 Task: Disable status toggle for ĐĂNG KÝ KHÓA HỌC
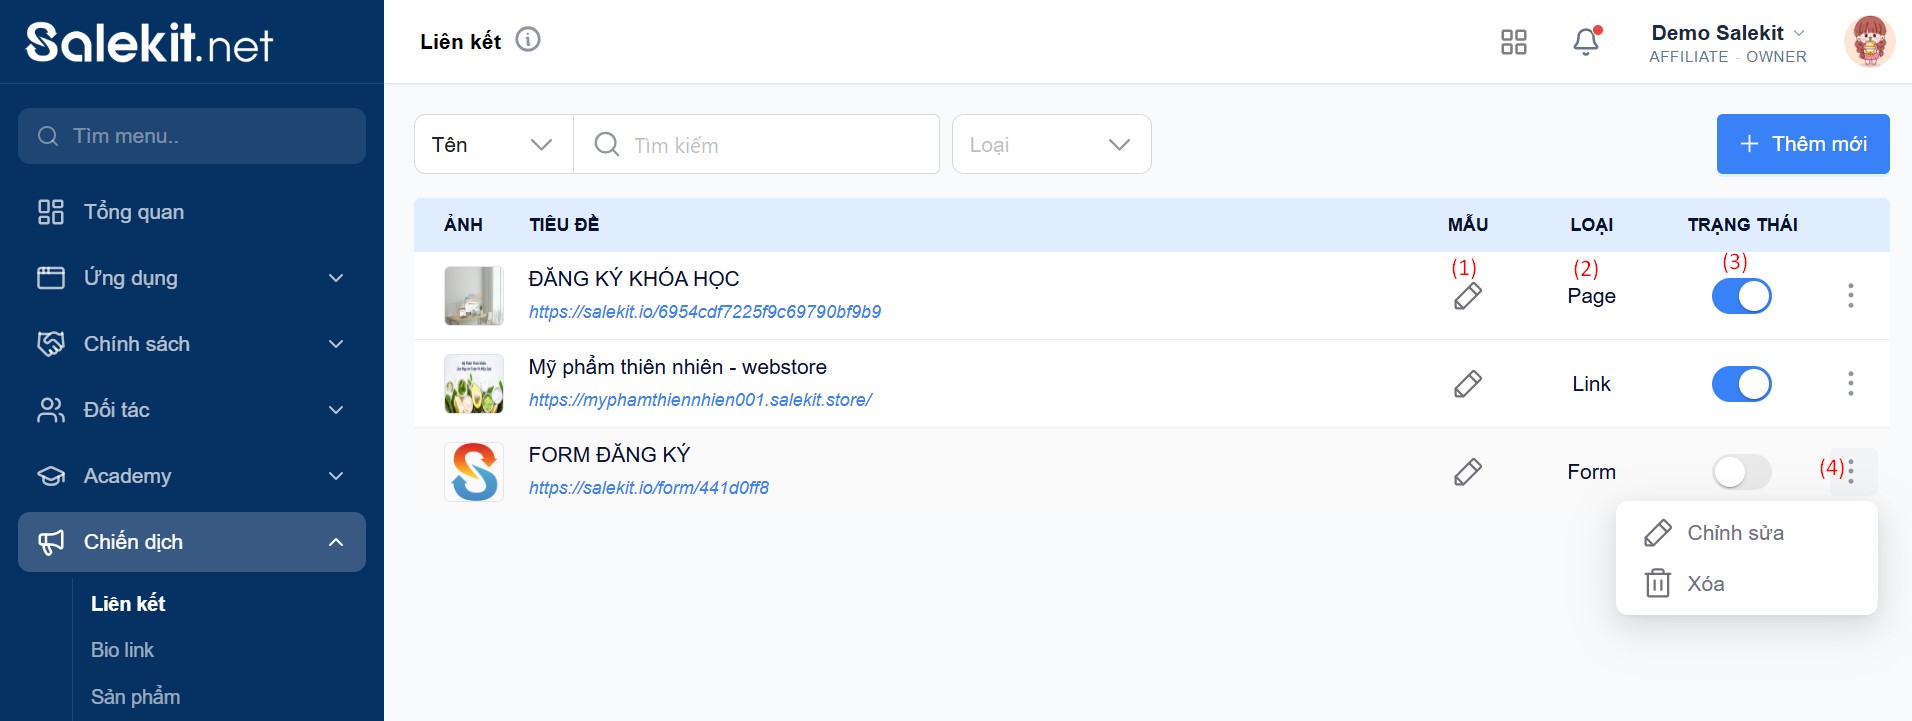pyautogui.click(x=1741, y=296)
